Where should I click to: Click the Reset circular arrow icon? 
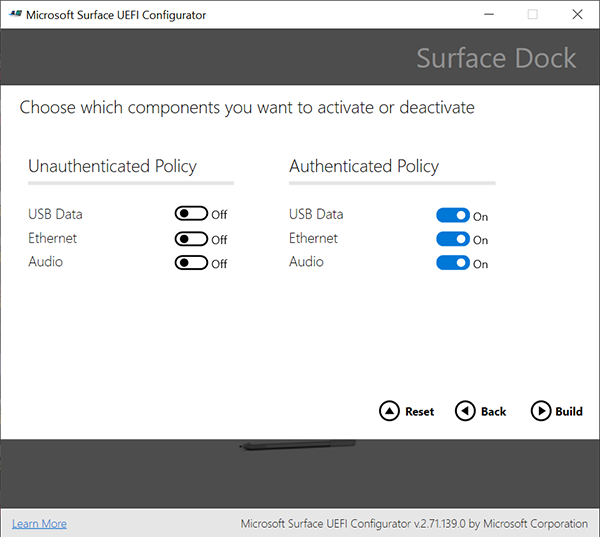(x=389, y=411)
